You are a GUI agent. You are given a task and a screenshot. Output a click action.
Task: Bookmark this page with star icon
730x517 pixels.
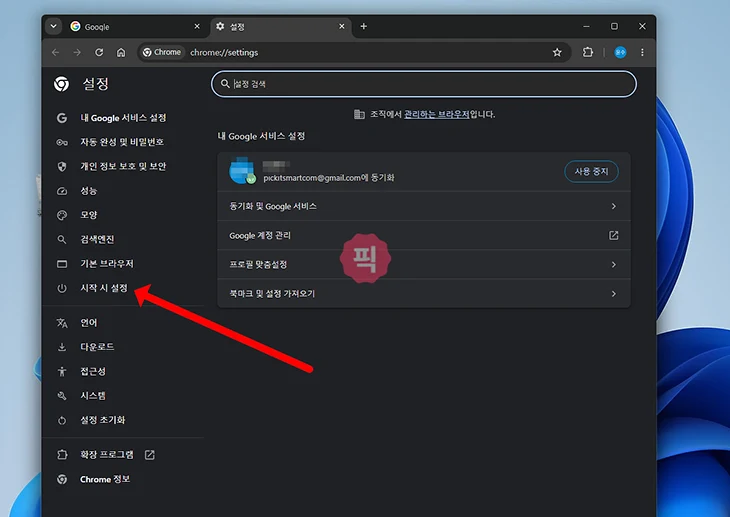[x=557, y=52]
